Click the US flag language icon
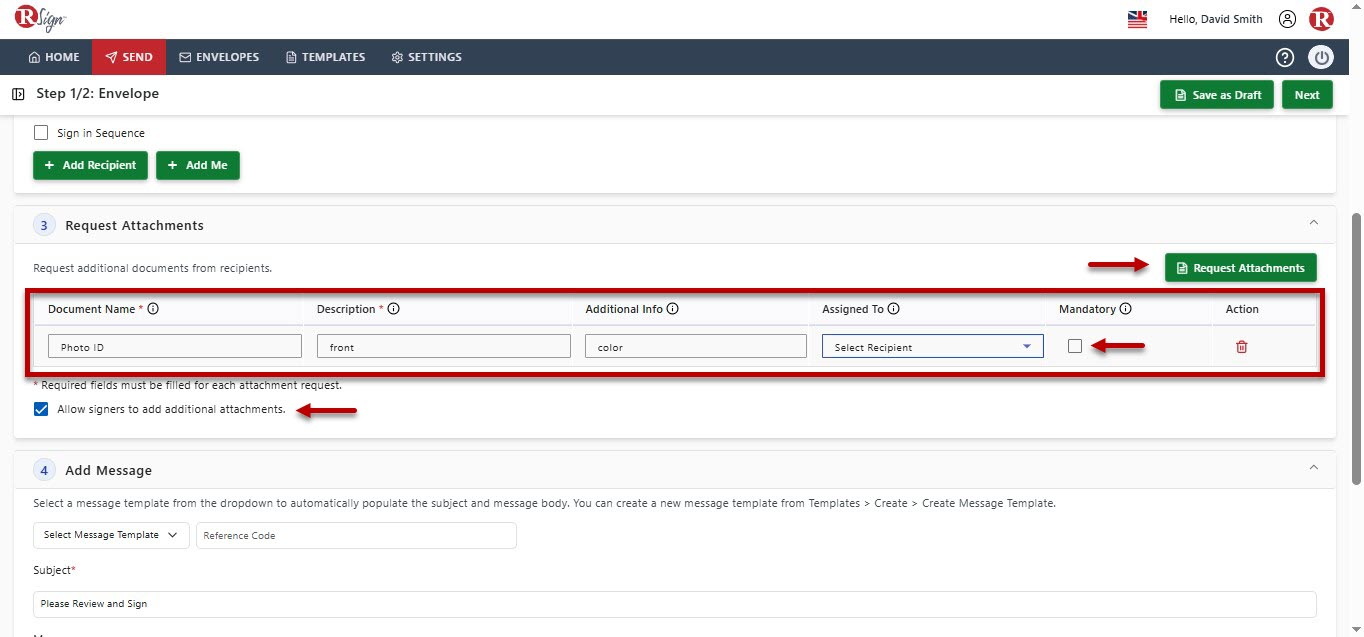Screen dimensions: 1364x637 (1137, 19)
